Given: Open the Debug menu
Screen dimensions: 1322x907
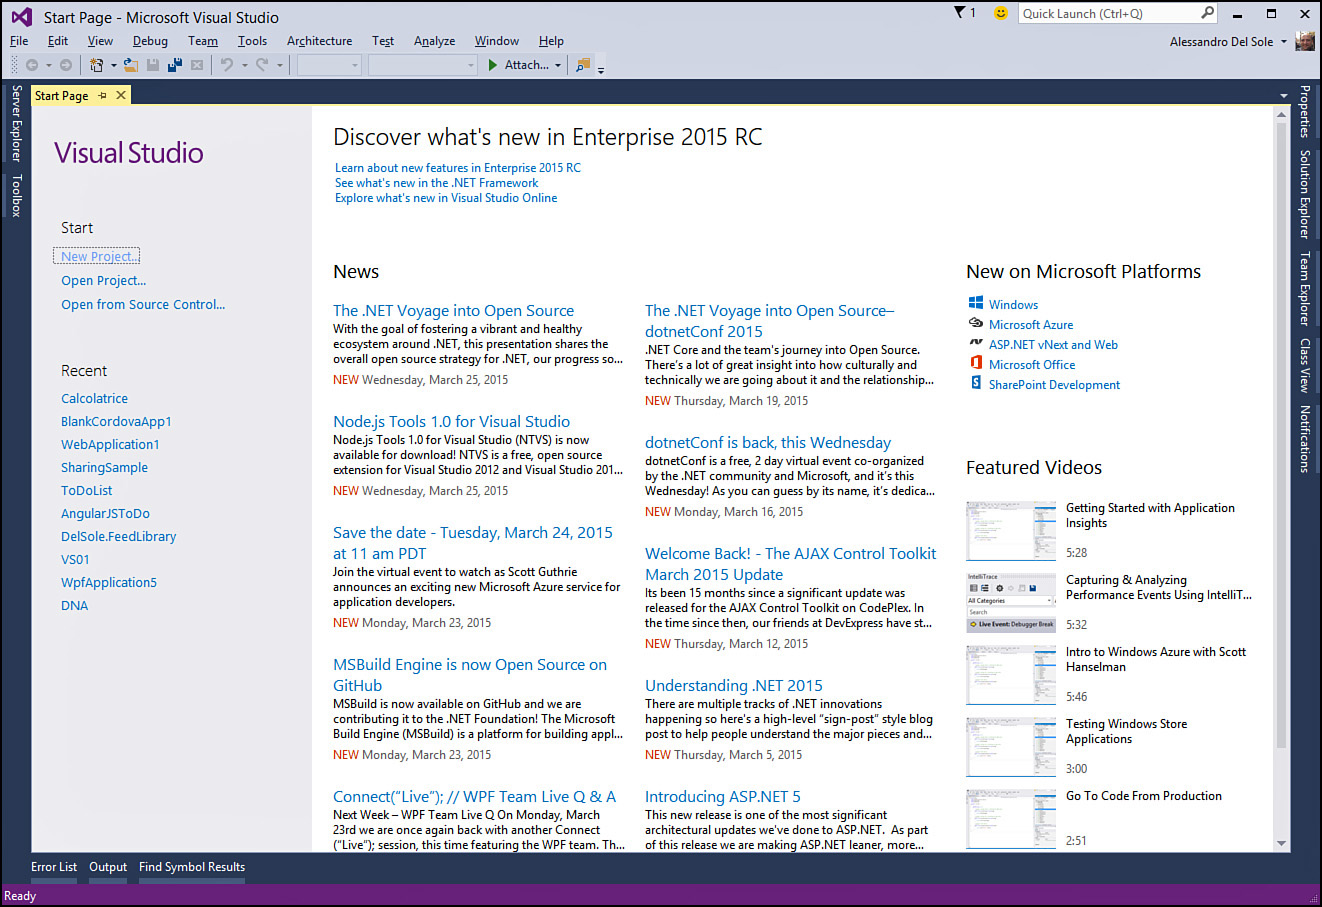Looking at the screenshot, I should coord(150,41).
